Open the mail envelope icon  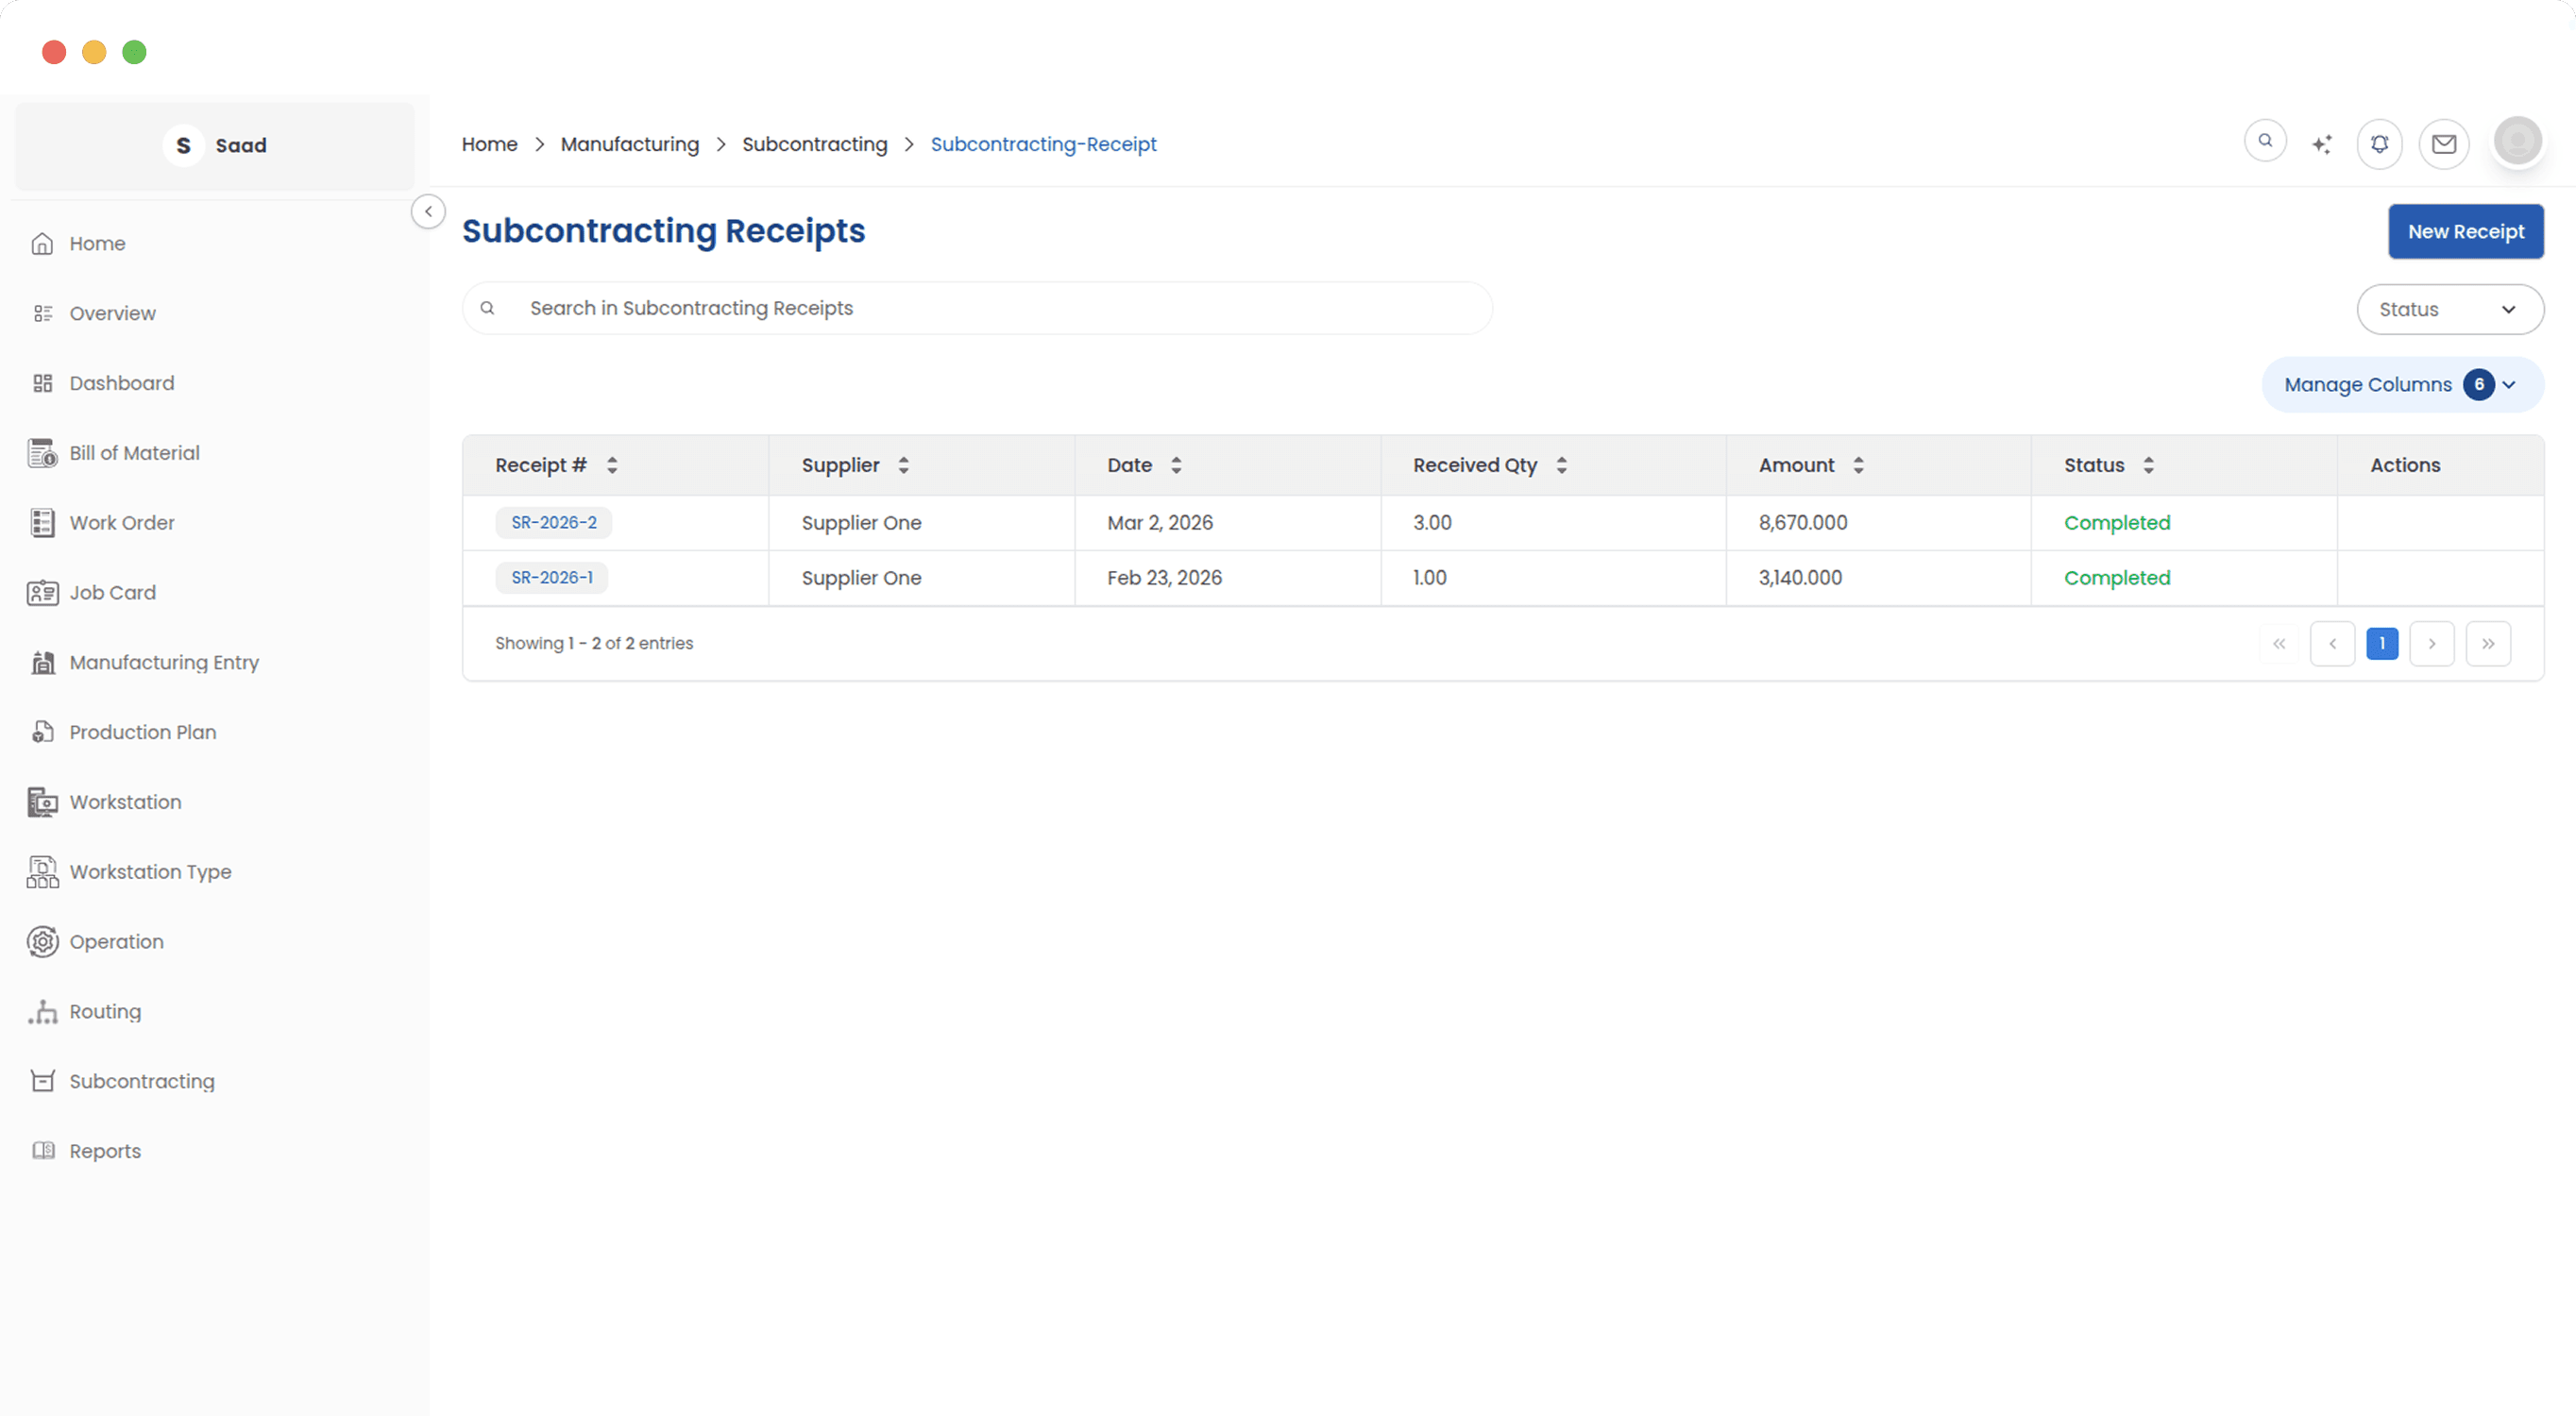point(2443,144)
